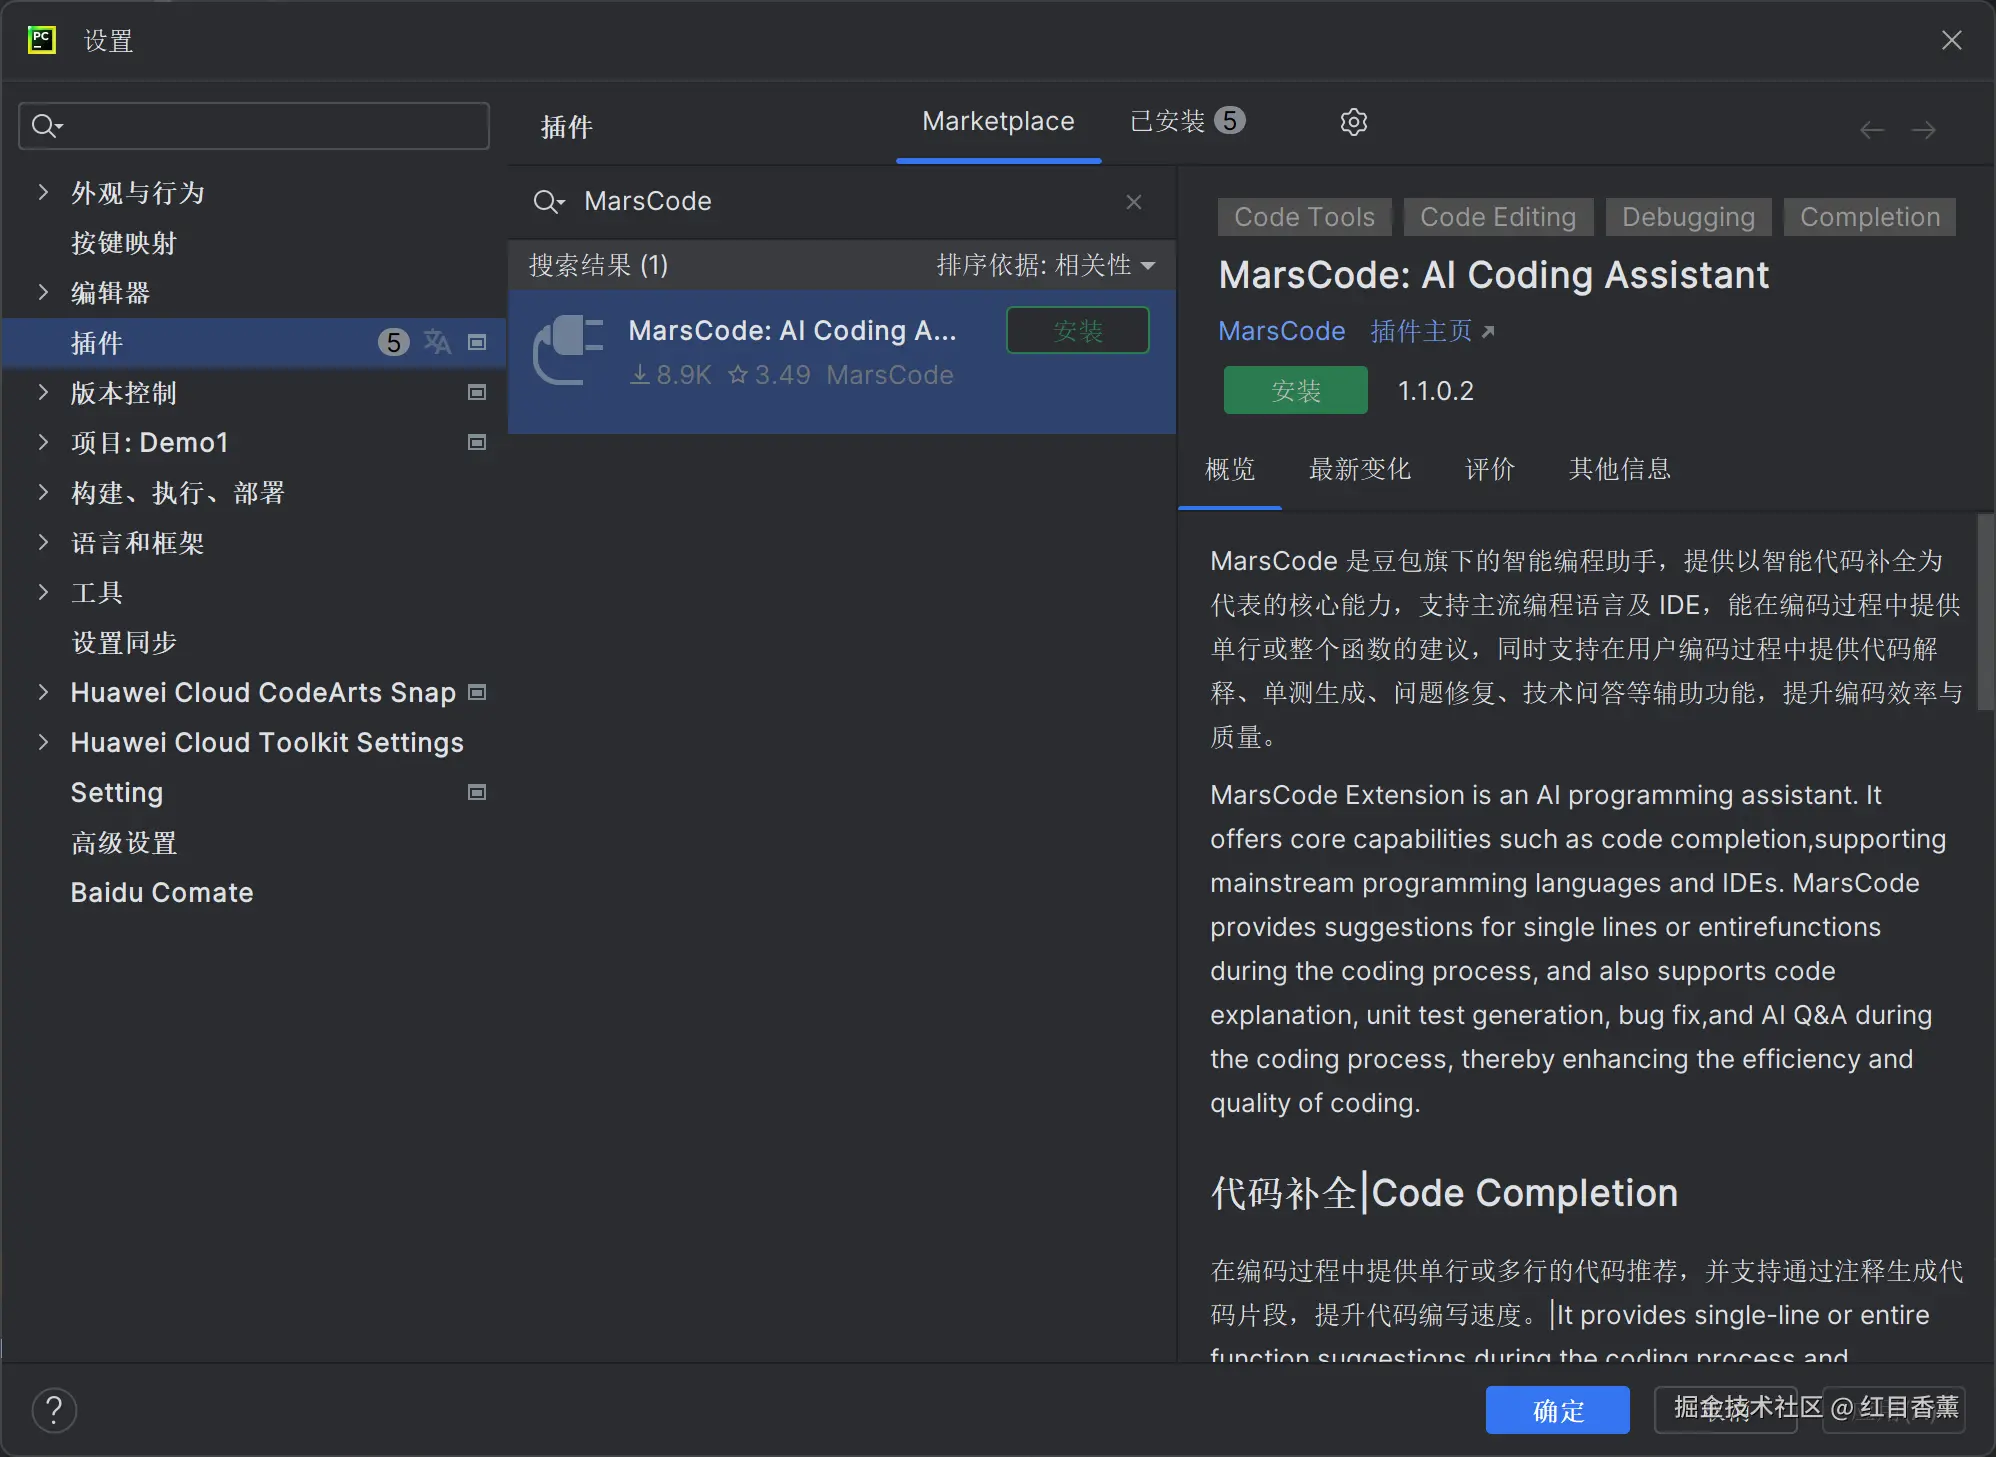Click the translation icon on the plugins row

[x=437, y=342]
